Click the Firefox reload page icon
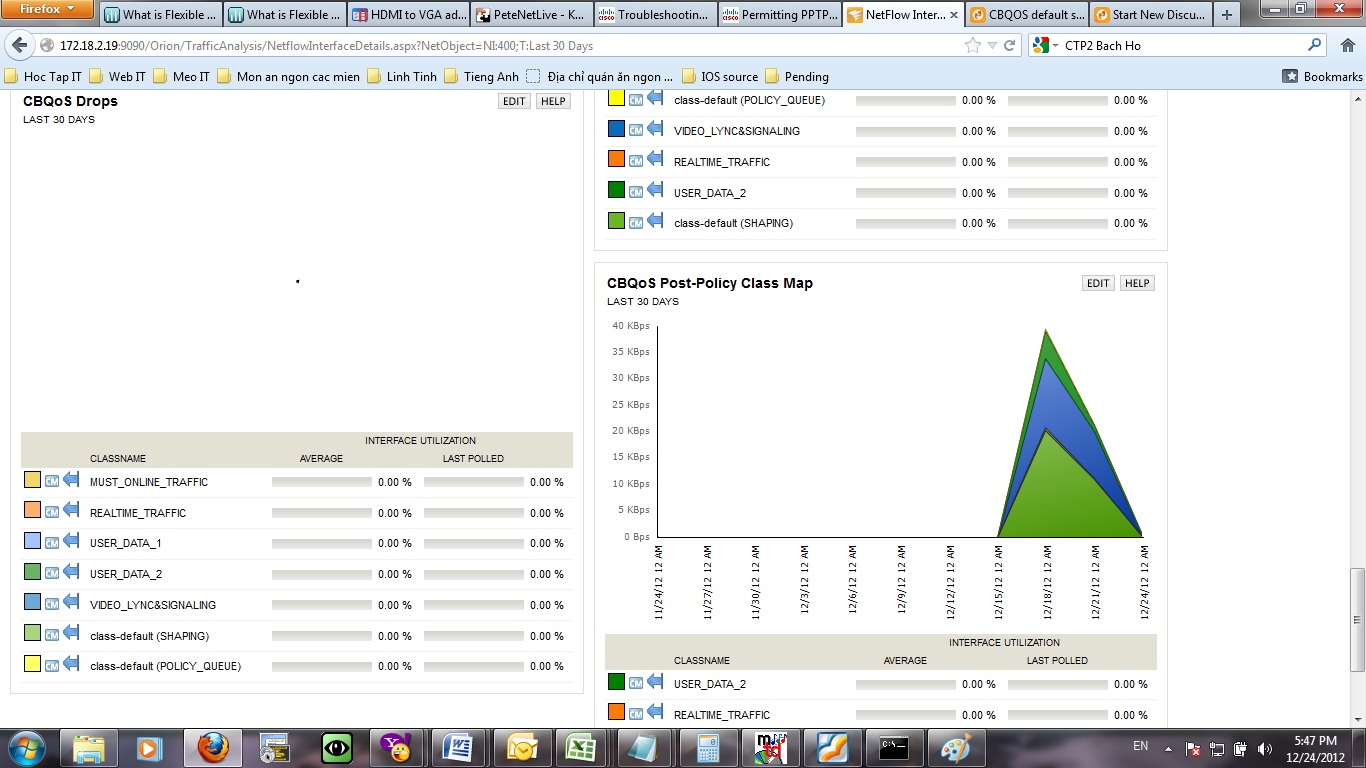 (x=1009, y=45)
